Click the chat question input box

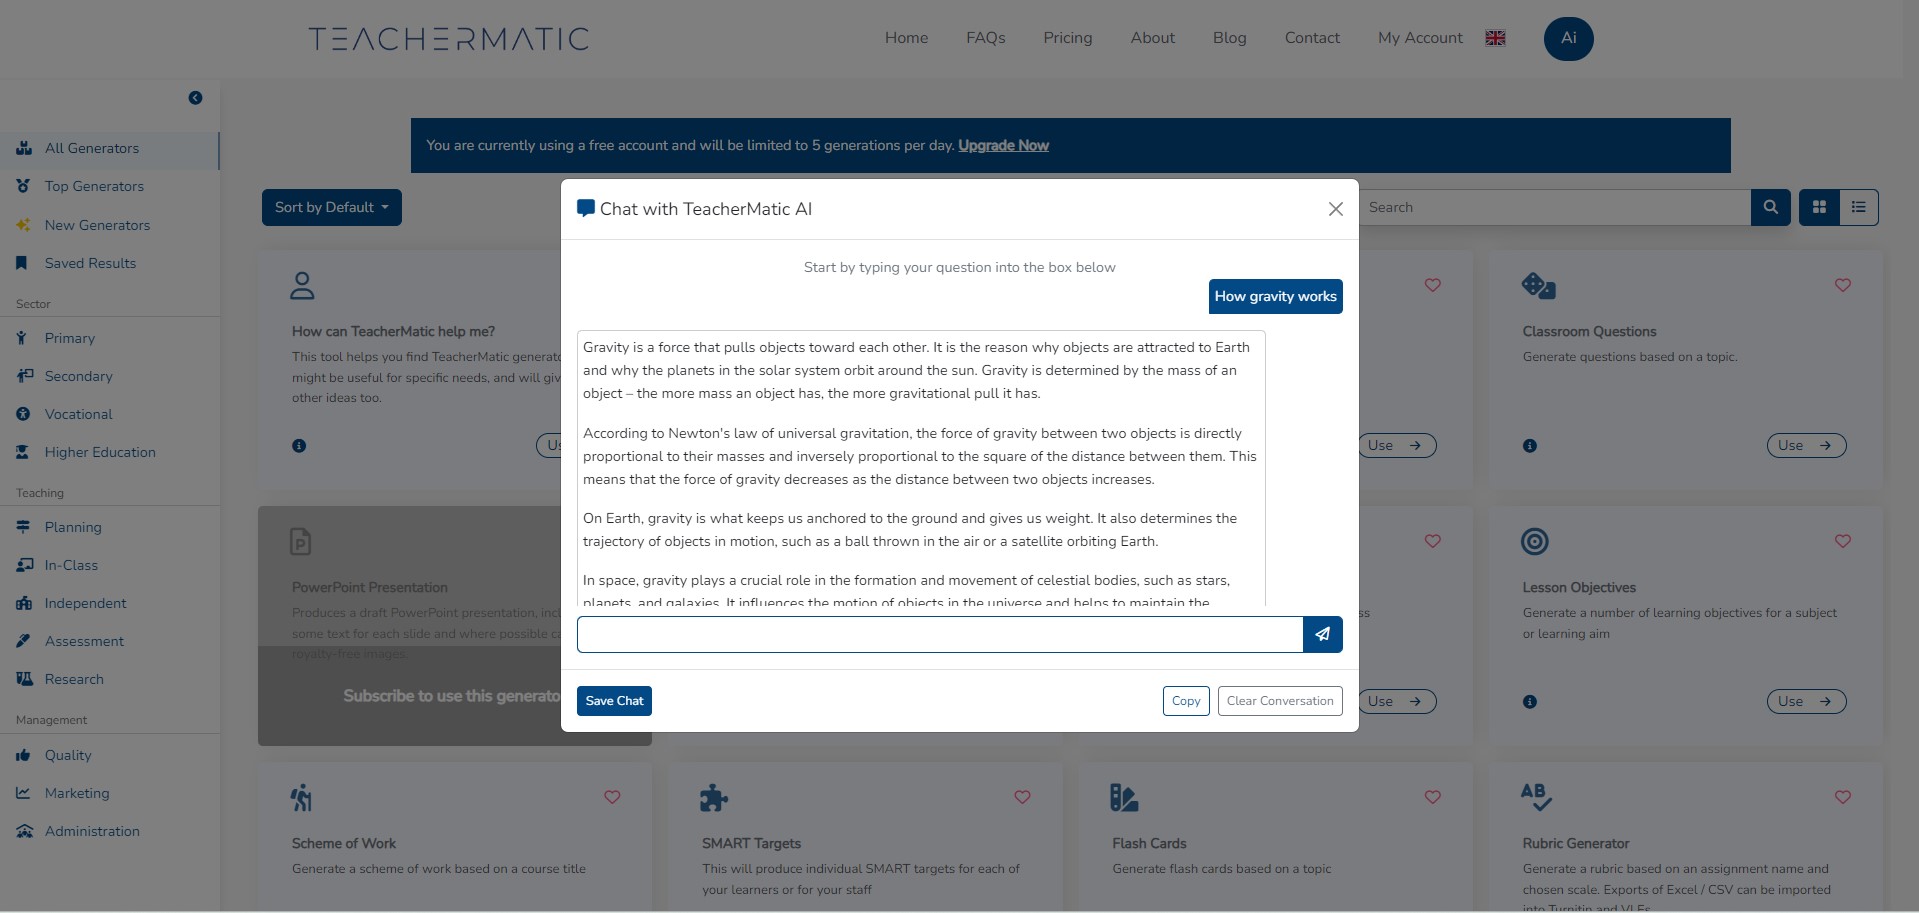coord(940,634)
